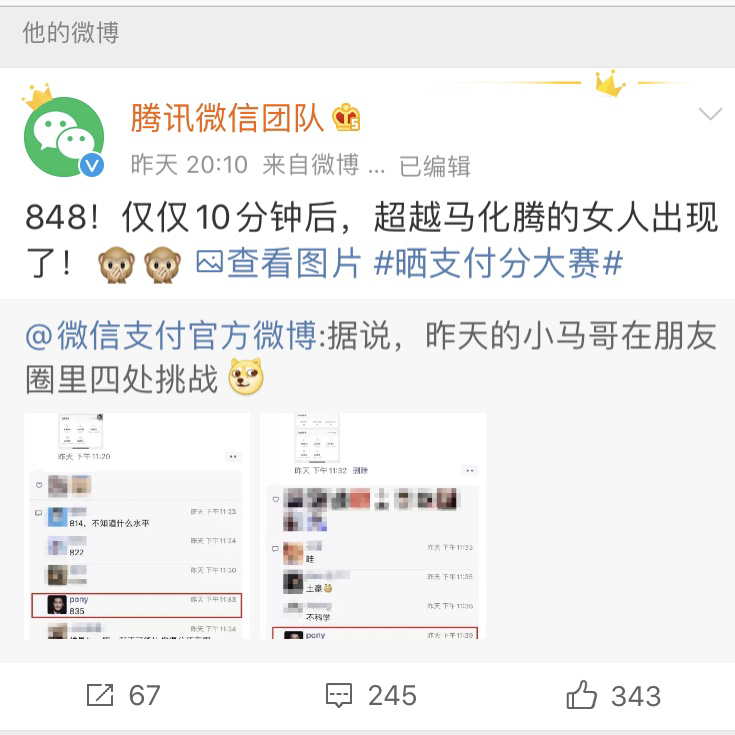Tap the doge emoji in reposted text
The height and width of the screenshot is (735, 735).
pyautogui.click(x=246, y=377)
